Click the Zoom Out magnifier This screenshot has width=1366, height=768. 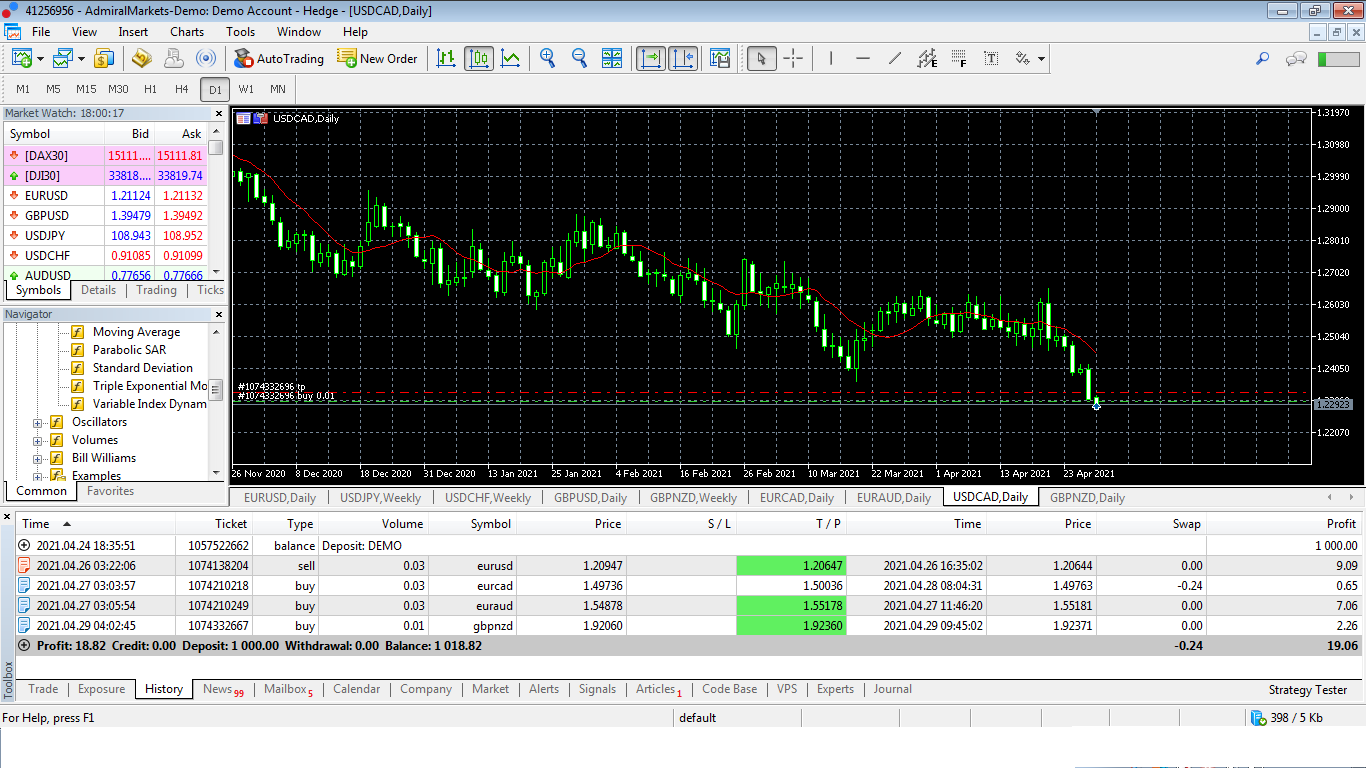pos(580,58)
